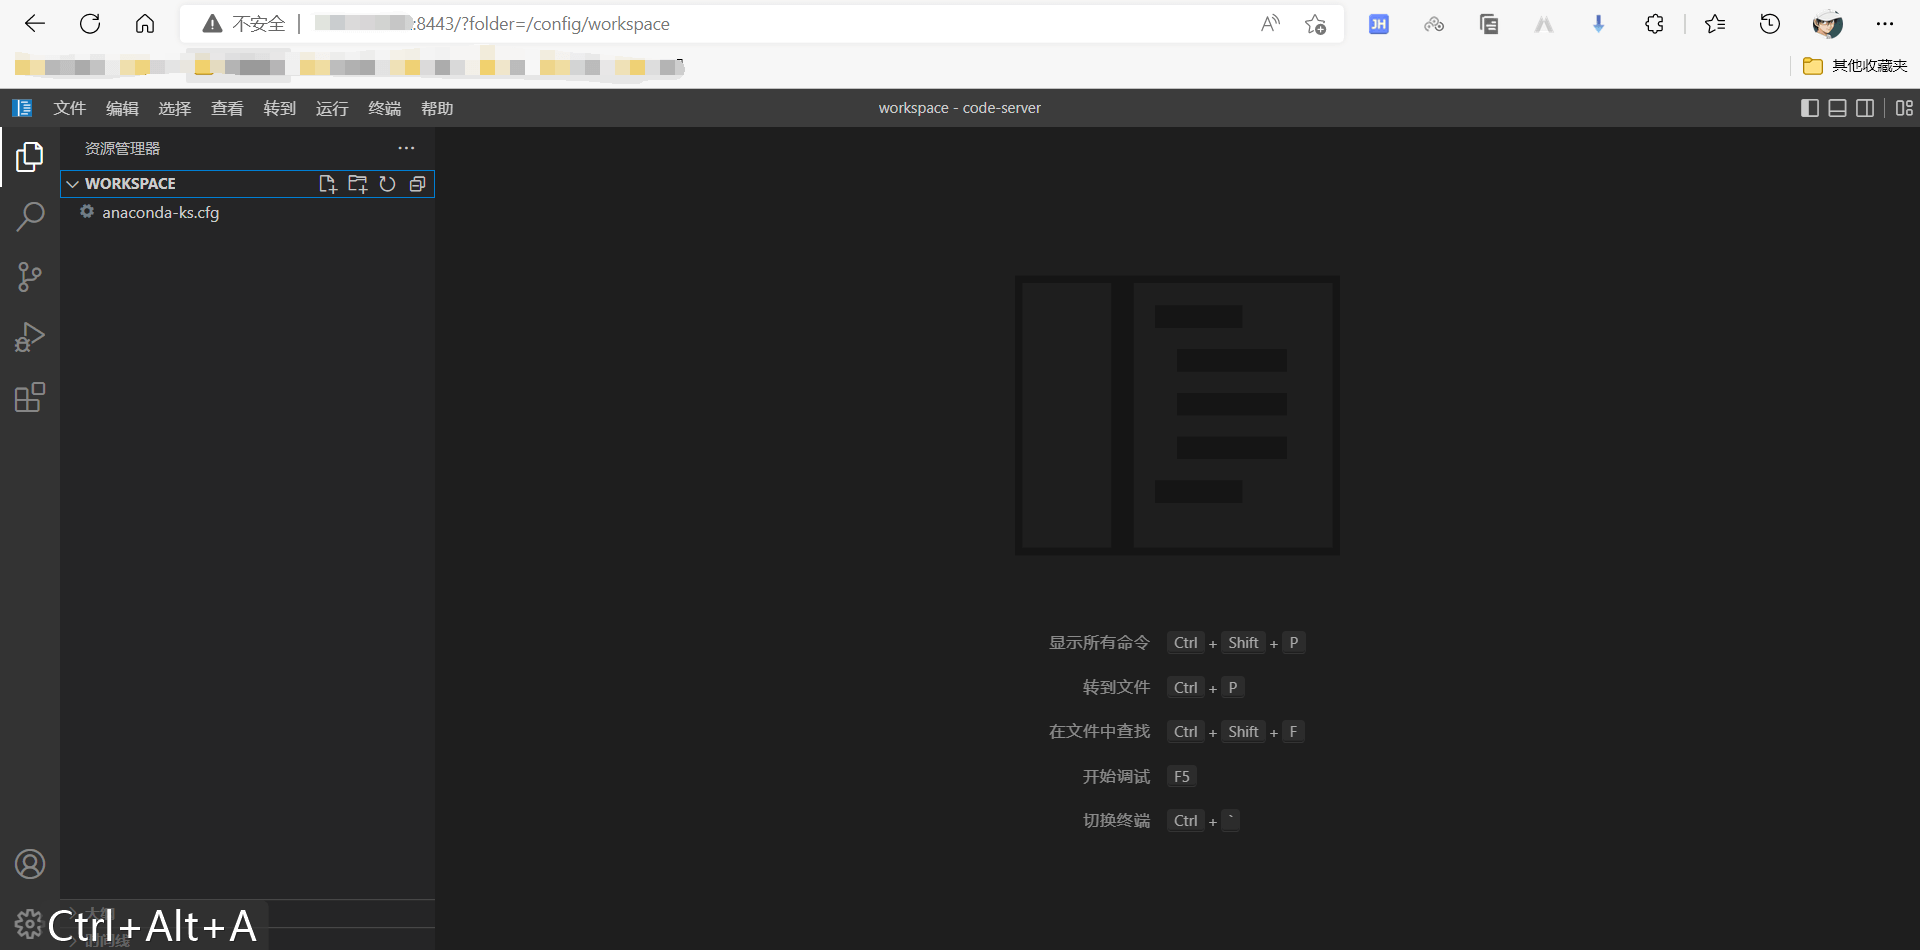Toggle the secondary side bar visibility
1920x950 pixels.
pos(1865,108)
